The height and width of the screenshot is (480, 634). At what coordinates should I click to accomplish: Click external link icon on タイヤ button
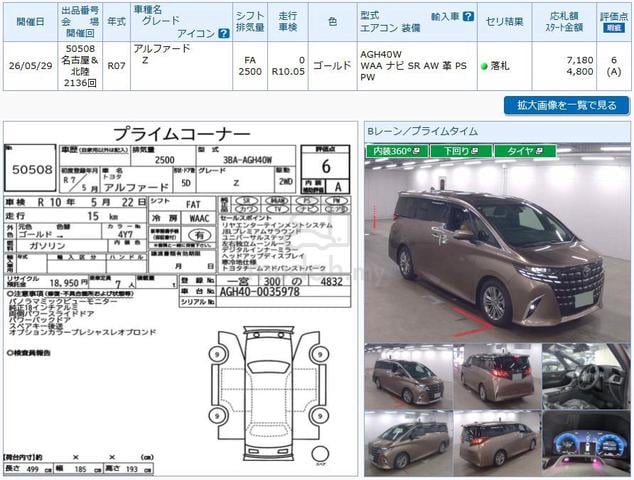[539, 151]
